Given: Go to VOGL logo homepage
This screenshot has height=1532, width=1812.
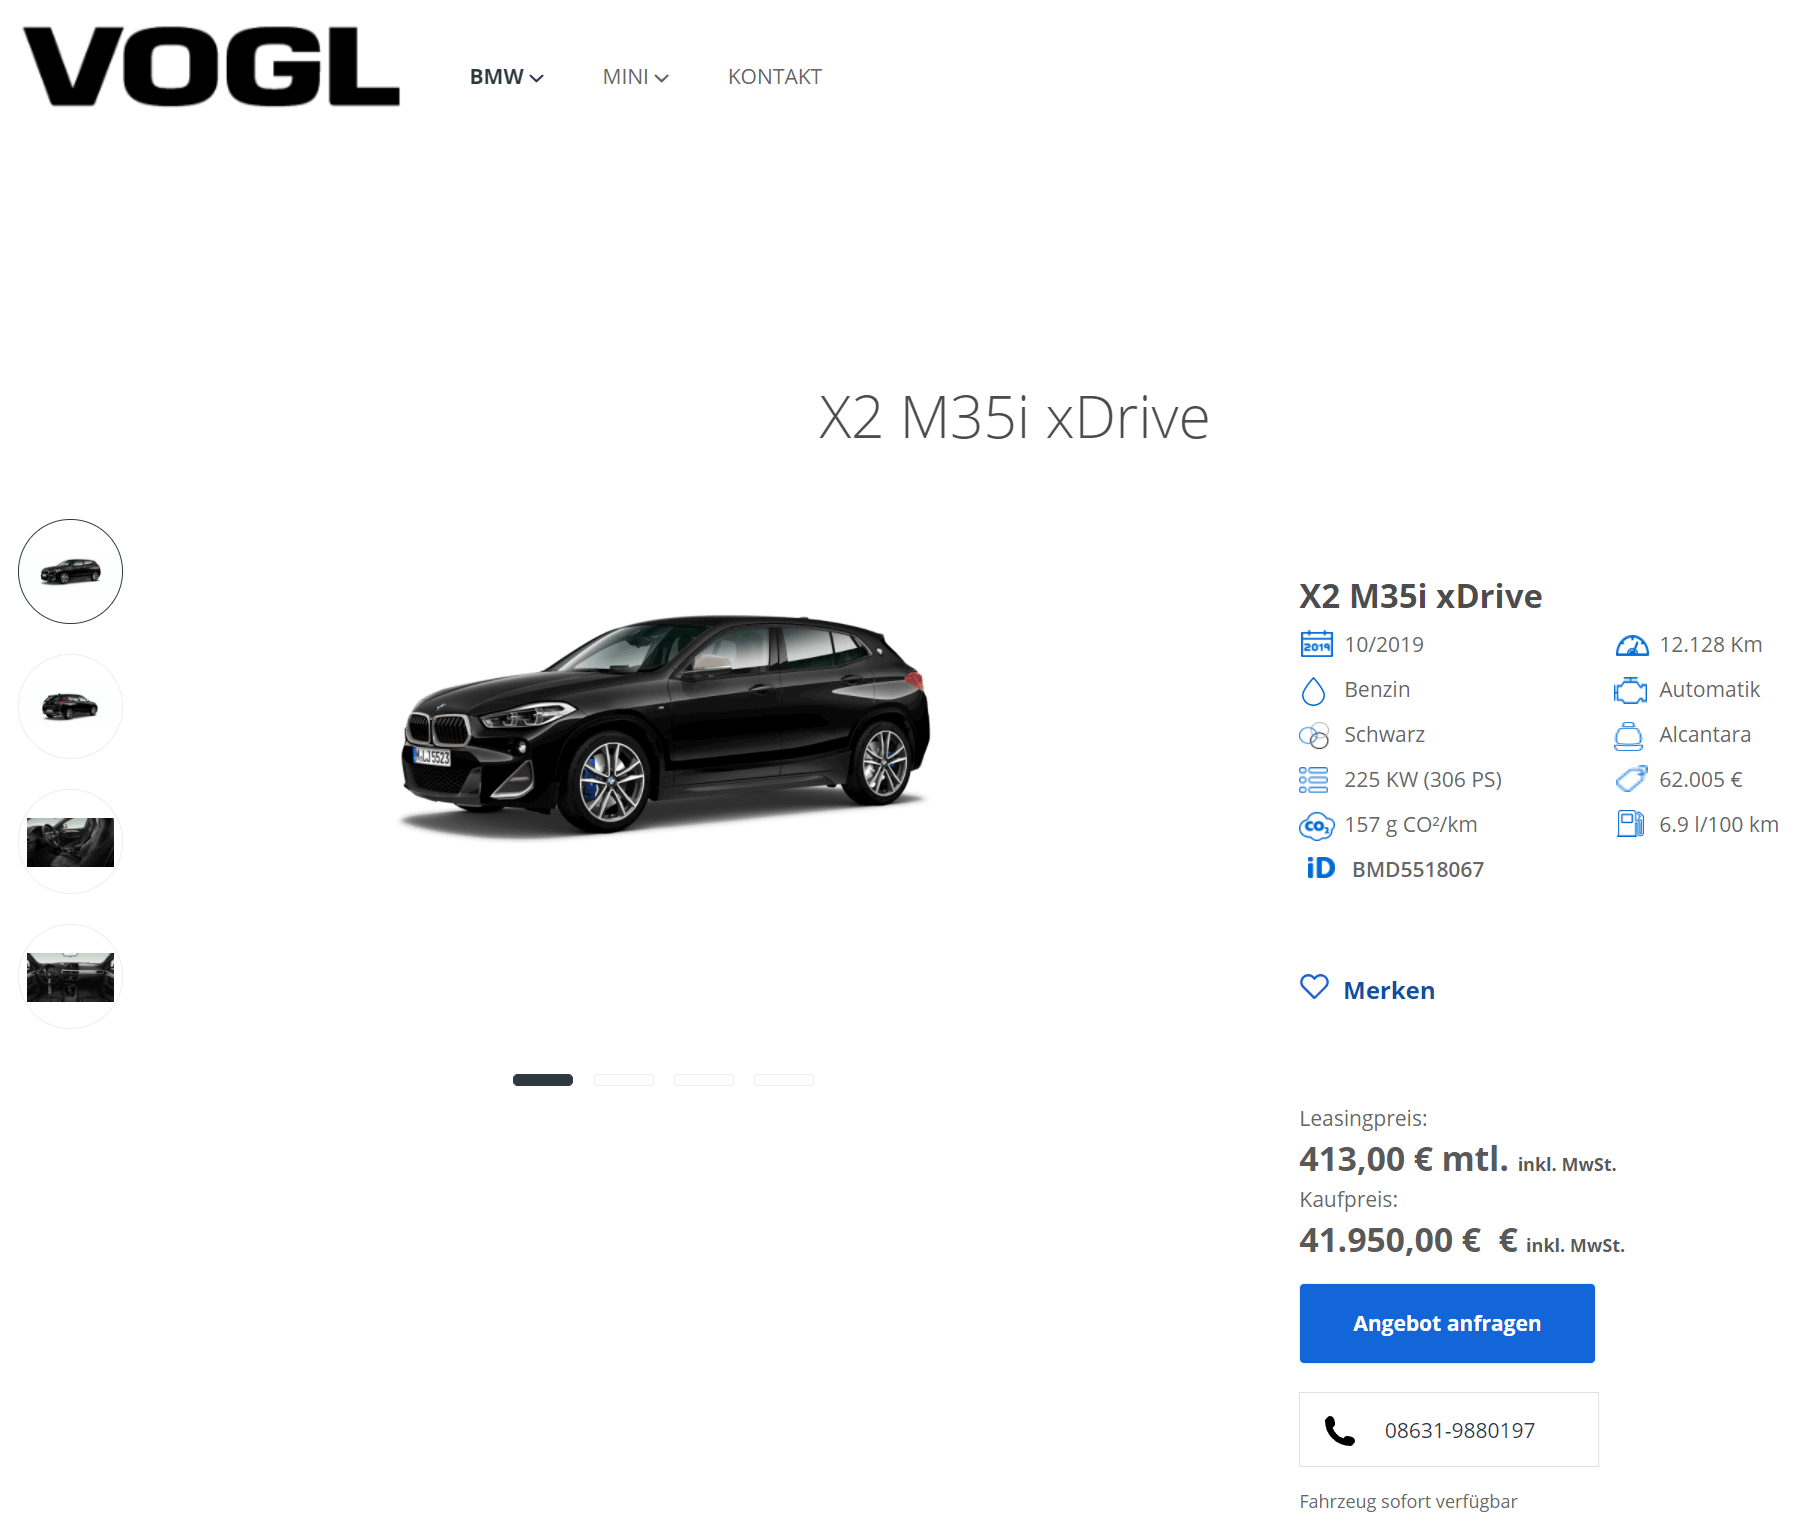Looking at the screenshot, I should (x=211, y=66).
